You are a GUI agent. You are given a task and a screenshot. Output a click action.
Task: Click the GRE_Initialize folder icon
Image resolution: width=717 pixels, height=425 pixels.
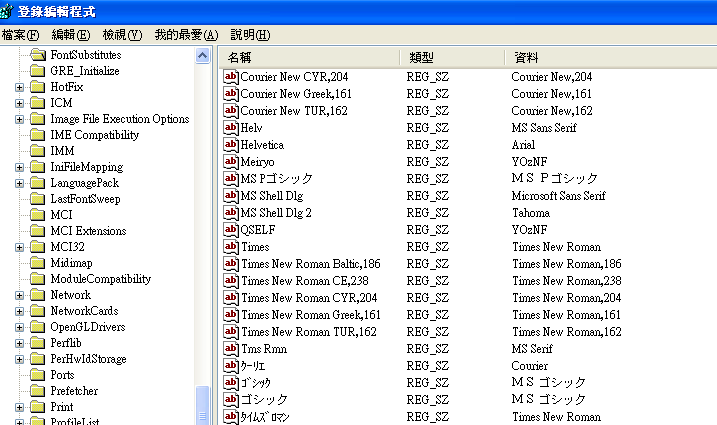point(37,71)
